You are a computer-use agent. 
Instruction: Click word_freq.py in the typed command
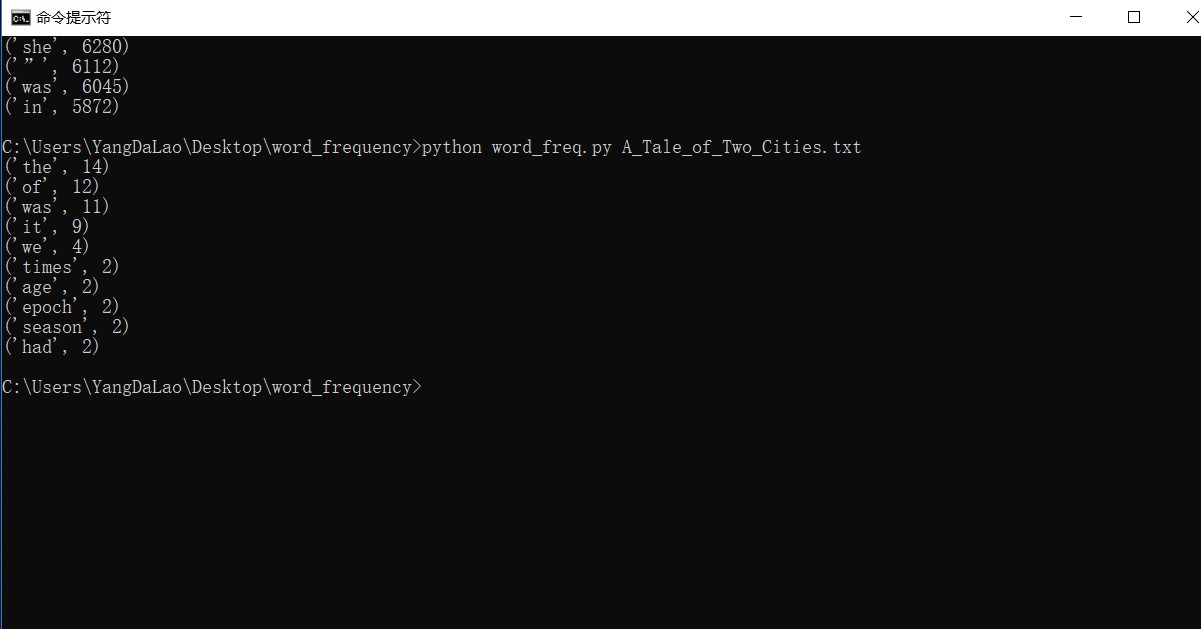pos(551,147)
